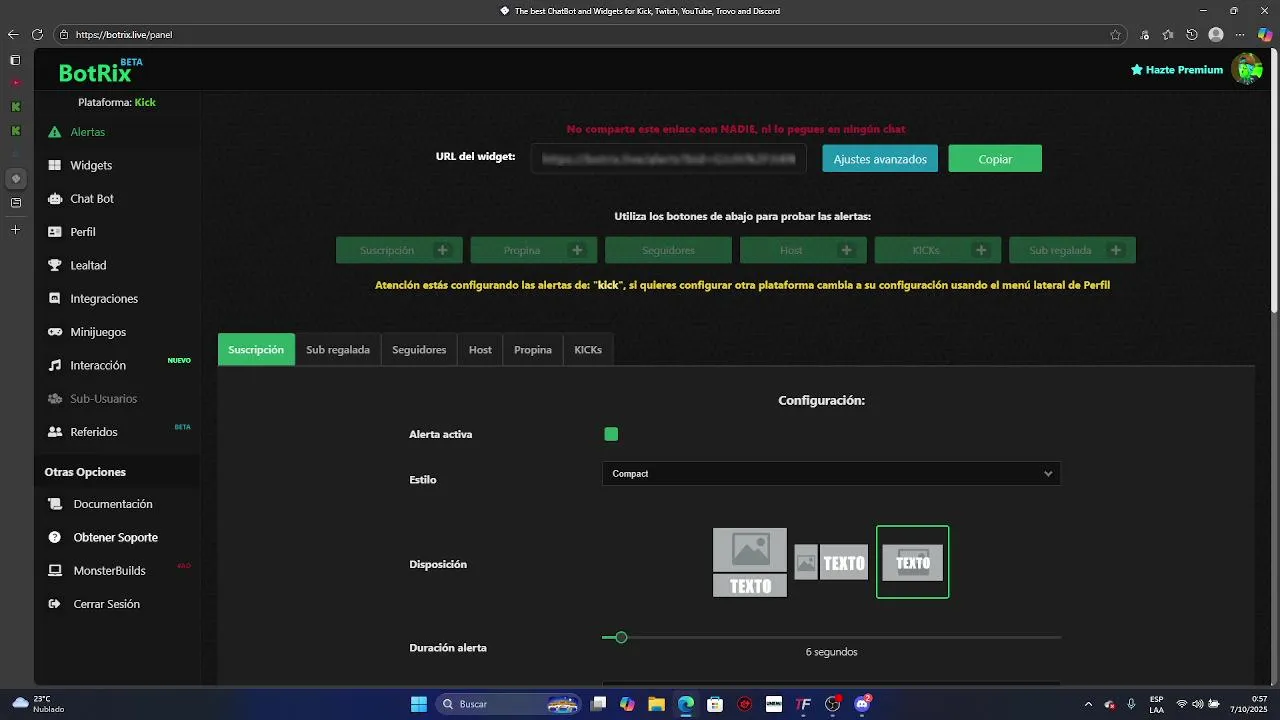Expand plus on Suscripción test button
This screenshot has height=720, width=1280.
click(x=443, y=250)
